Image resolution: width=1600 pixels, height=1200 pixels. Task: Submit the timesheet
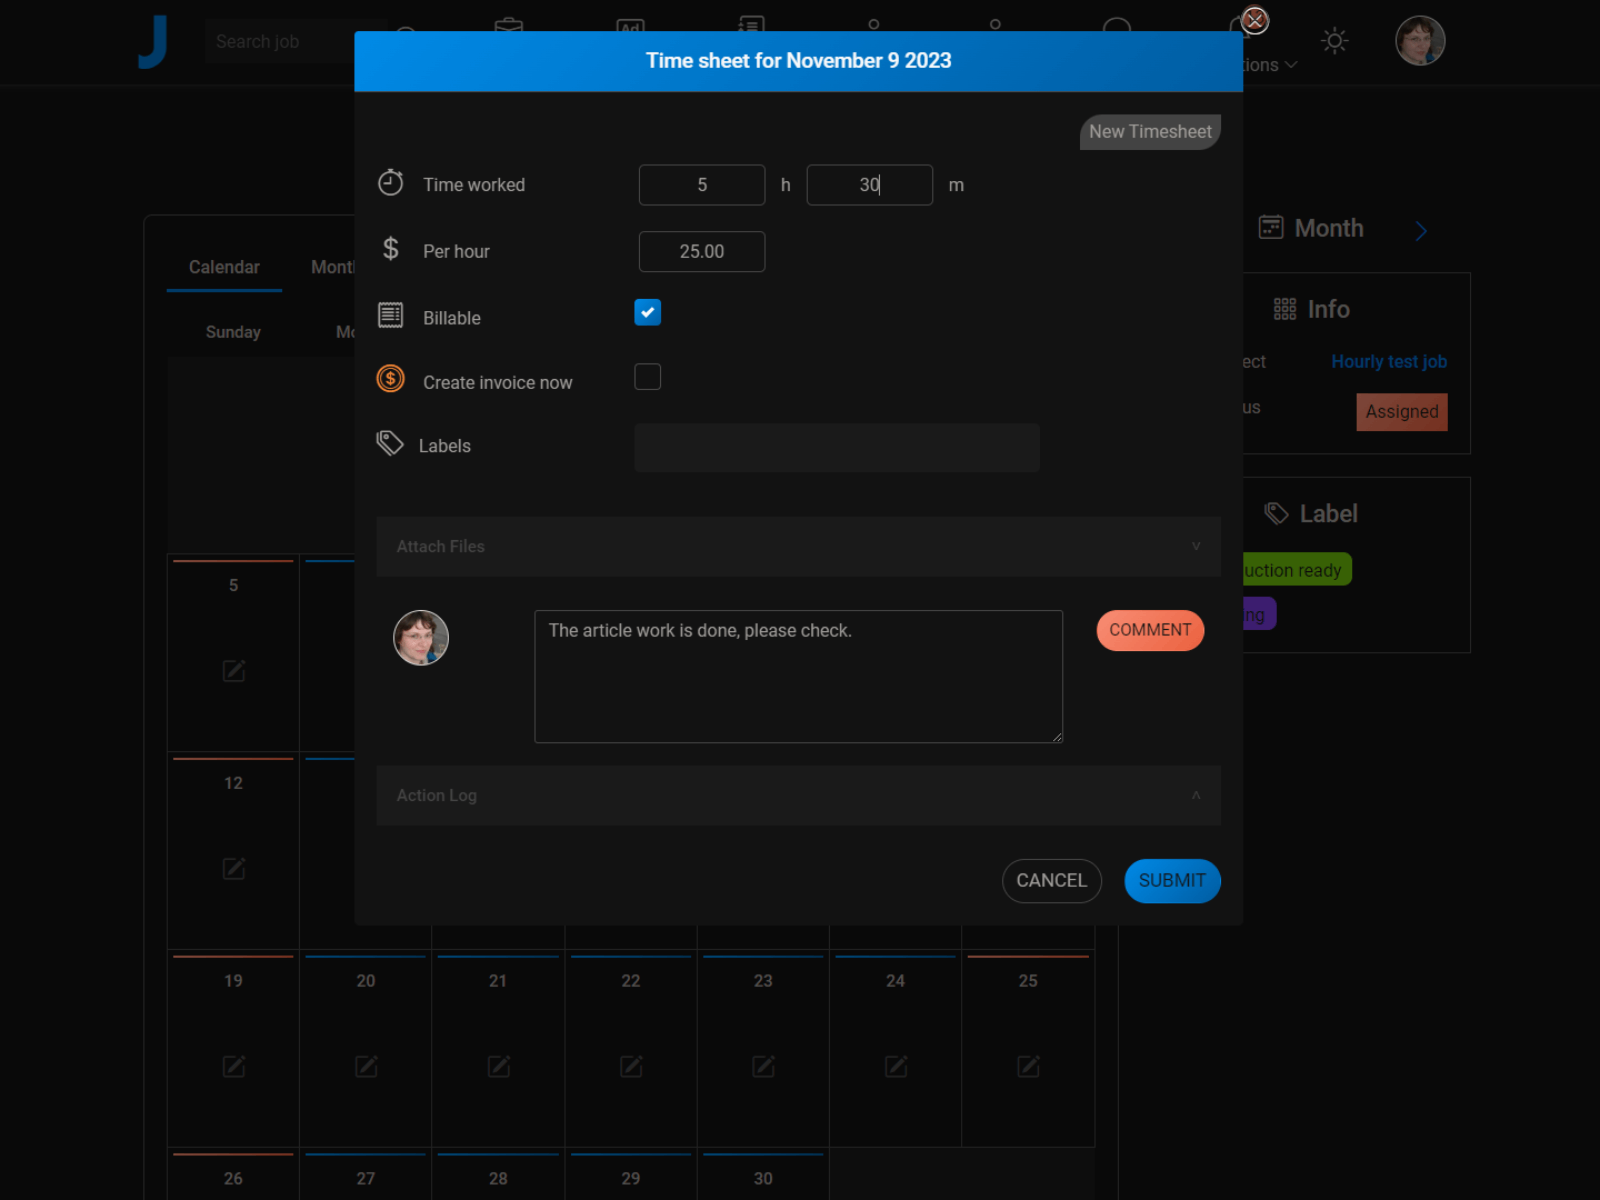(1172, 881)
